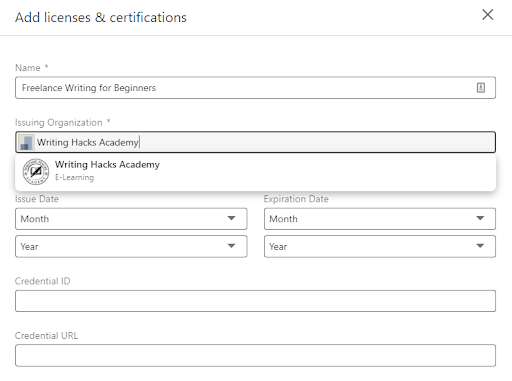Image resolution: width=512 pixels, height=381 pixels.
Task: Click the arrow on Expiration Month
Action: coord(480,218)
